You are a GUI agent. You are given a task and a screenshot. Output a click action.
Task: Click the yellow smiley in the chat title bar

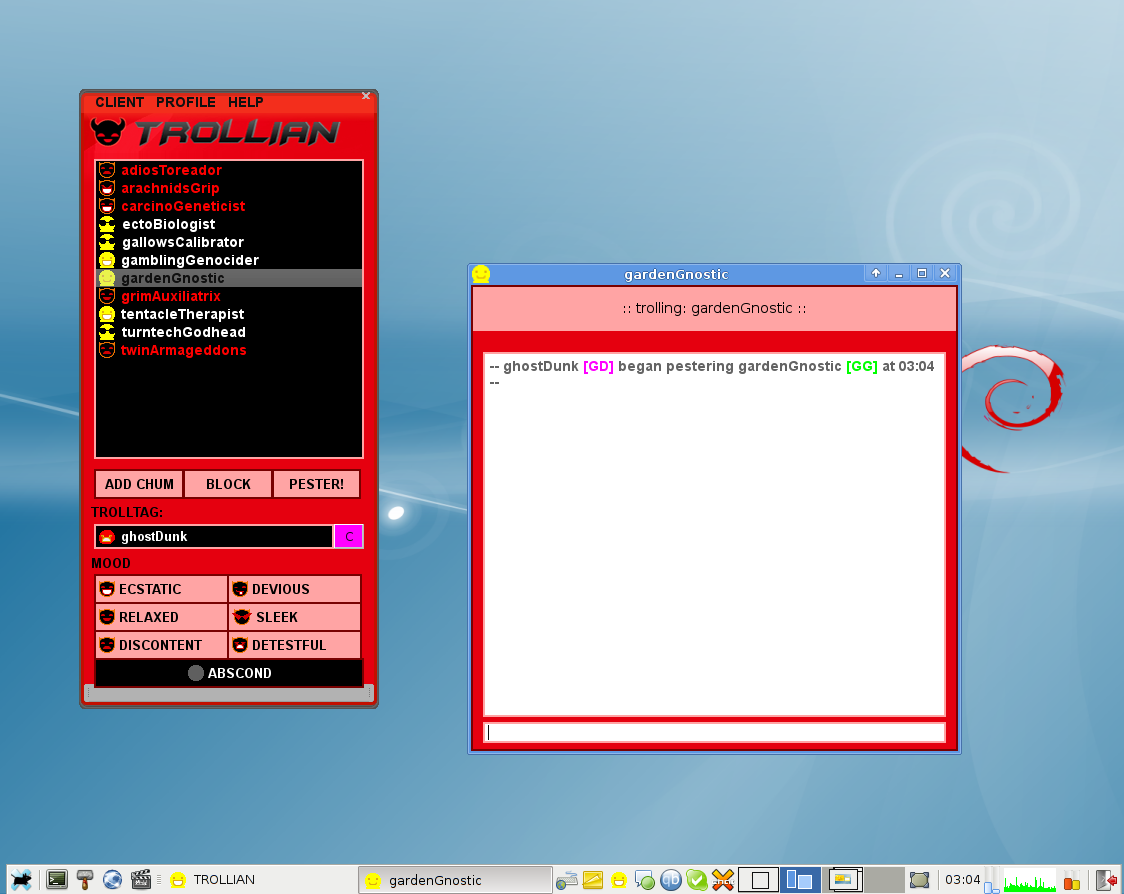tap(481, 274)
